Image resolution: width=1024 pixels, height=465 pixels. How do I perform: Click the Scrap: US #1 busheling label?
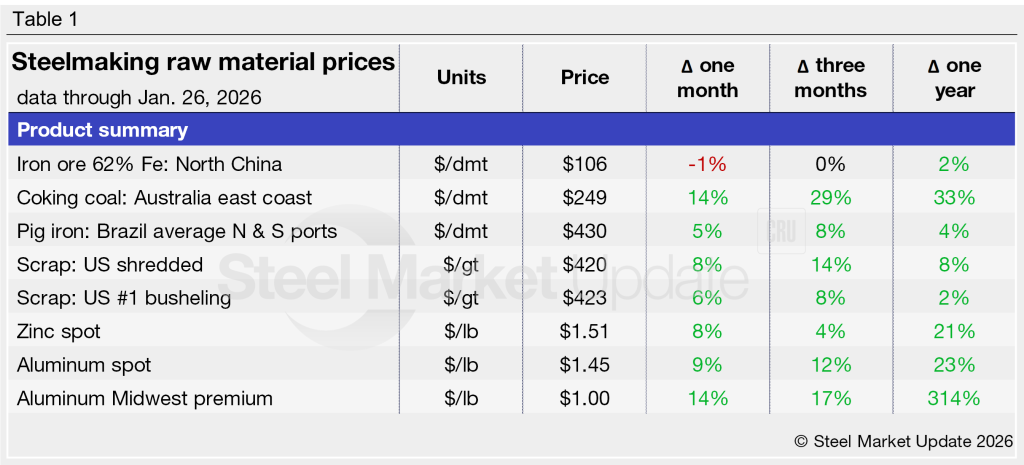coord(124,298)
